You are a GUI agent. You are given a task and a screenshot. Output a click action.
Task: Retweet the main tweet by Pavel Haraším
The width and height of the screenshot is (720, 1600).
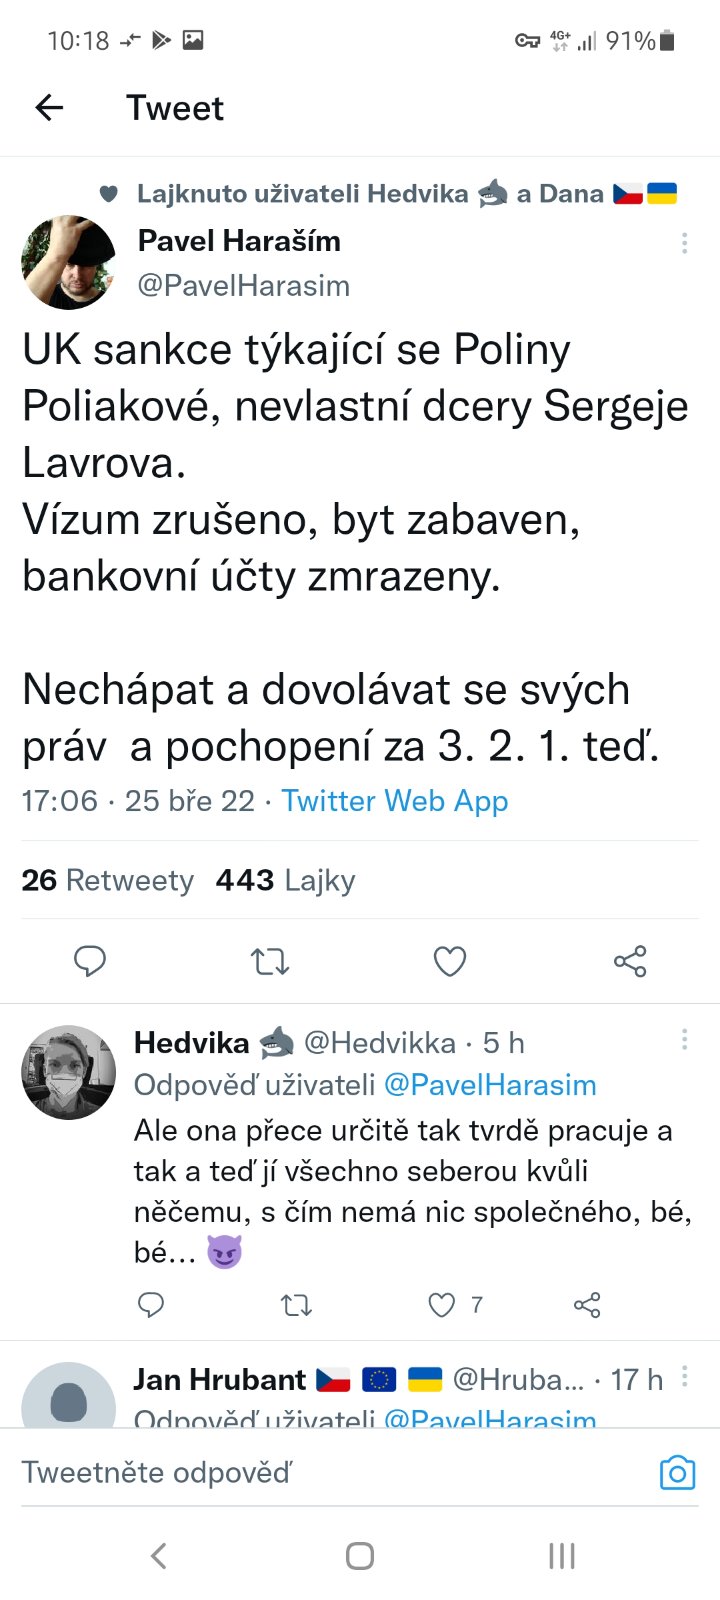click(x=269, y=961)
